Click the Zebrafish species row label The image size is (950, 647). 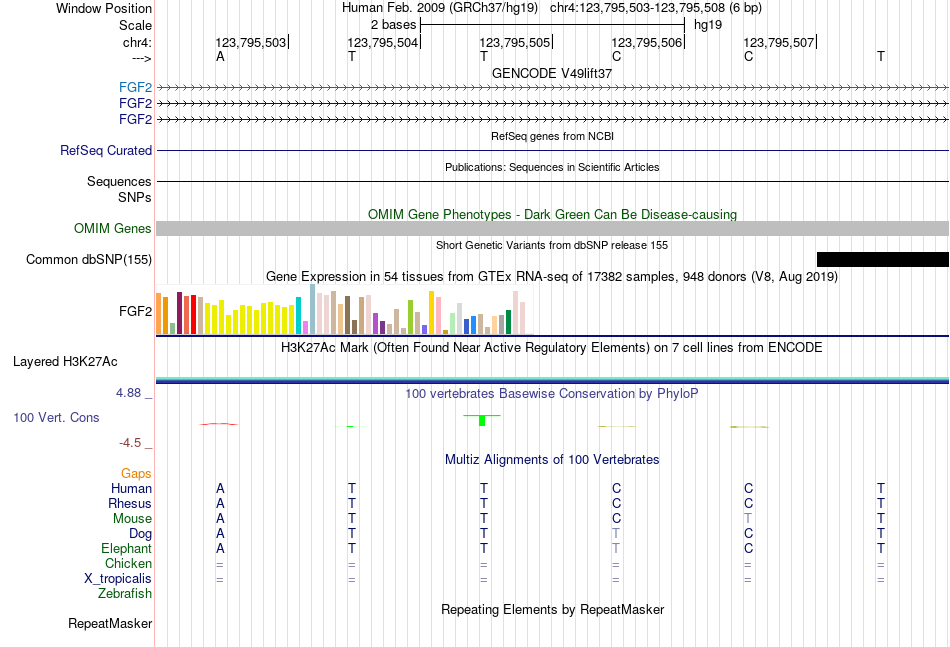tap(125, 593)
